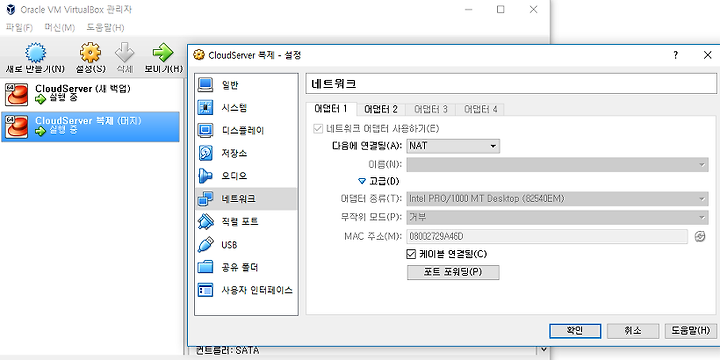Click the MAC 주소(M) input field
The width and height of the screenshot is (720, 360).
click(547, 236)
